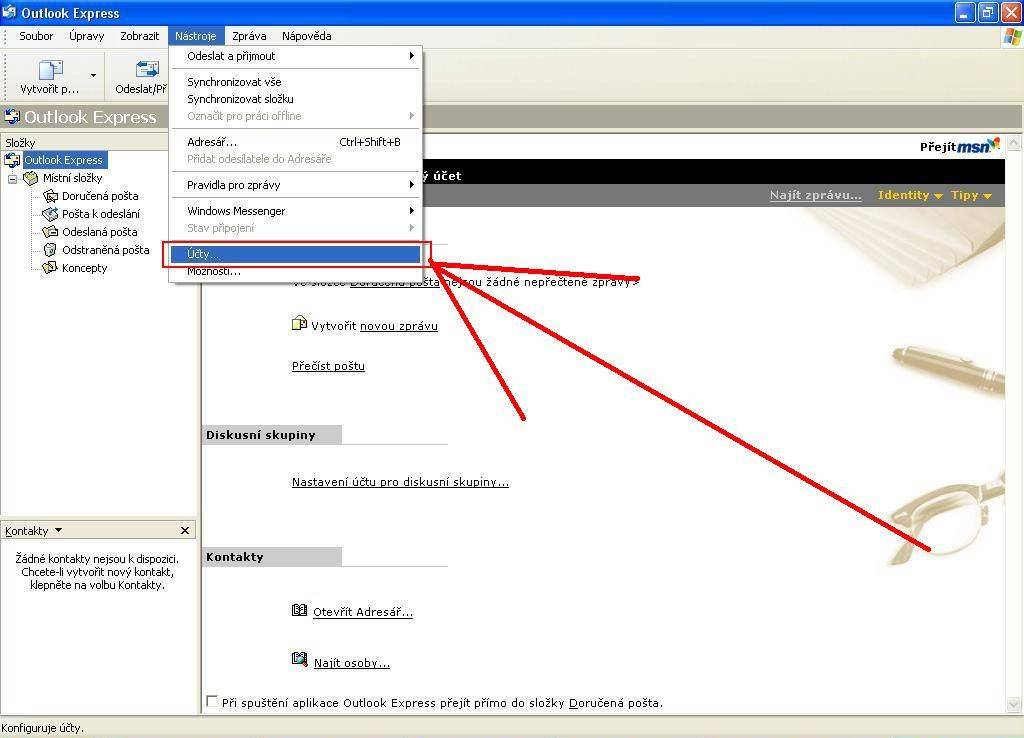Click the Outlook Express banner logo icon
This screenshot has height=738, width=1024.
(12, 117)
